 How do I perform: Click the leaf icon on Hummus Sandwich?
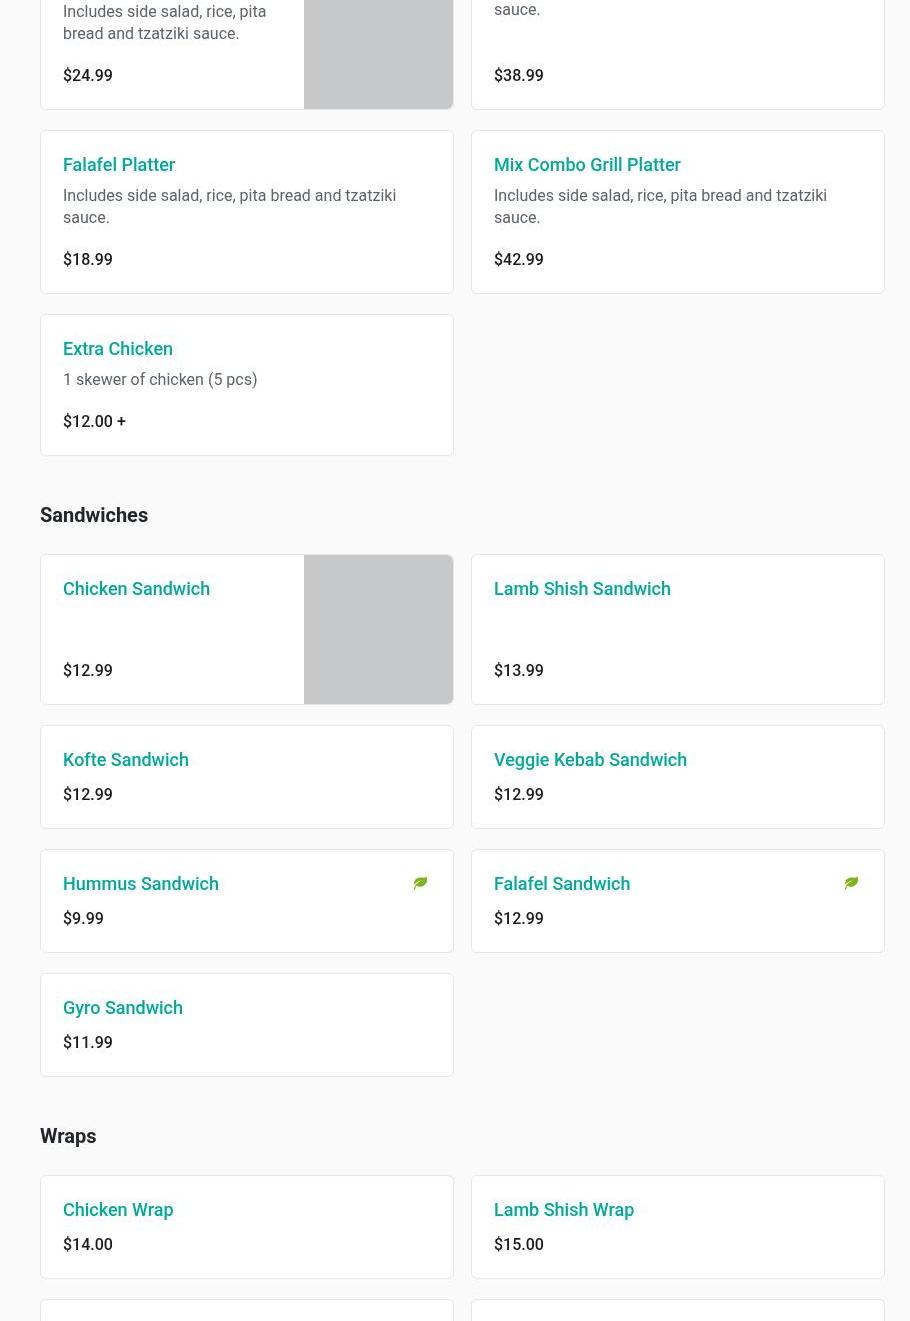pos(420,883)
